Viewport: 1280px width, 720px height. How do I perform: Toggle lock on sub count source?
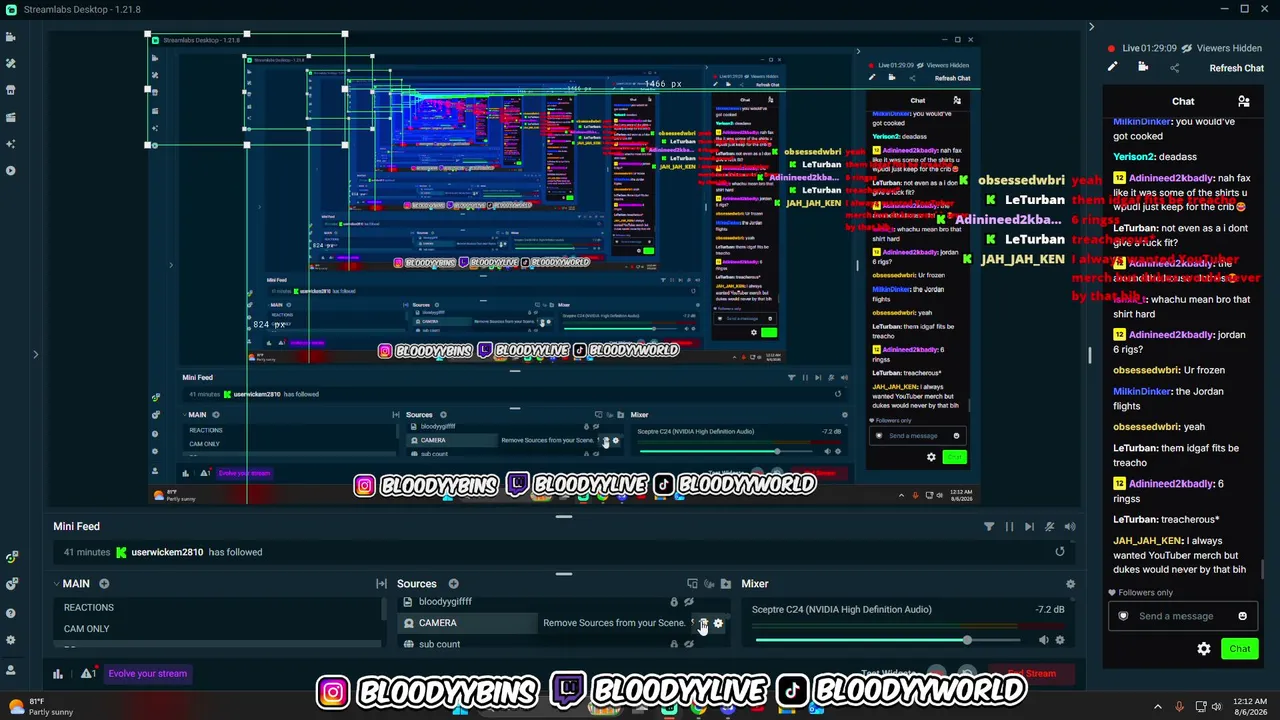674,644
